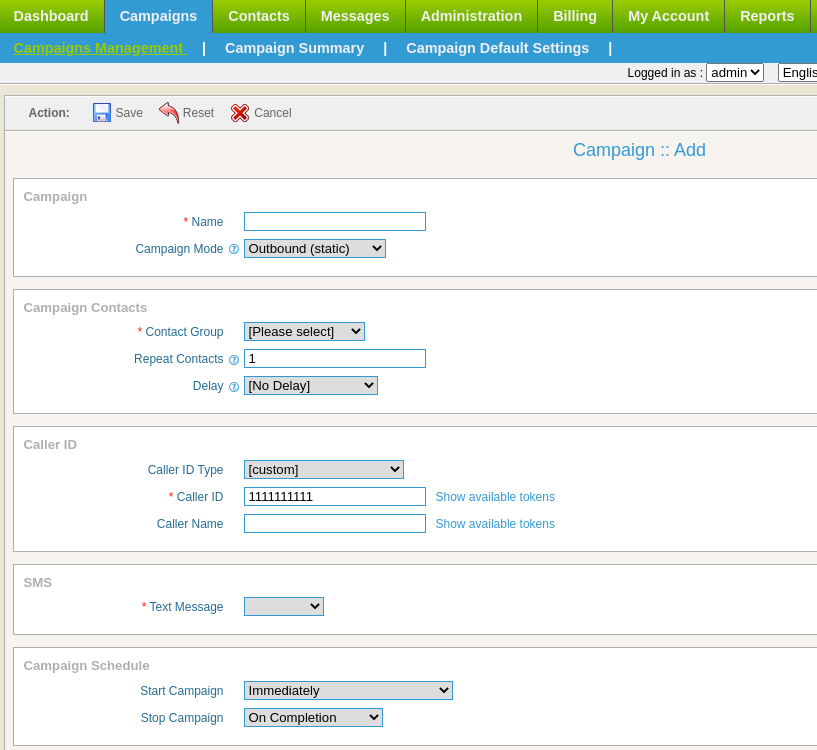Image resolution: width=817 pixels, height=750 pixels.
Task: Click the "SMS" section title
Action: 38,583
